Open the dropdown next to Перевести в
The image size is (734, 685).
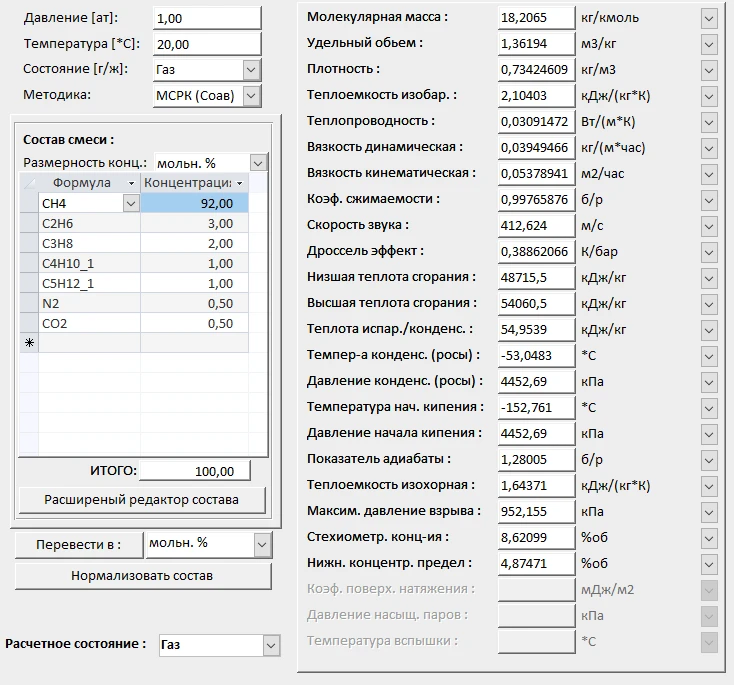pos(262,544)
